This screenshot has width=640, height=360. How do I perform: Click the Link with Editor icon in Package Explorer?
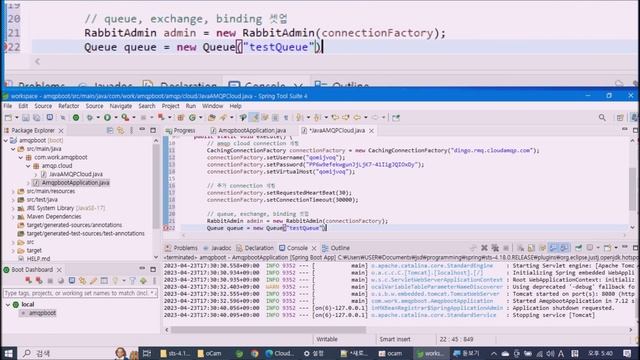pos(121,130)
